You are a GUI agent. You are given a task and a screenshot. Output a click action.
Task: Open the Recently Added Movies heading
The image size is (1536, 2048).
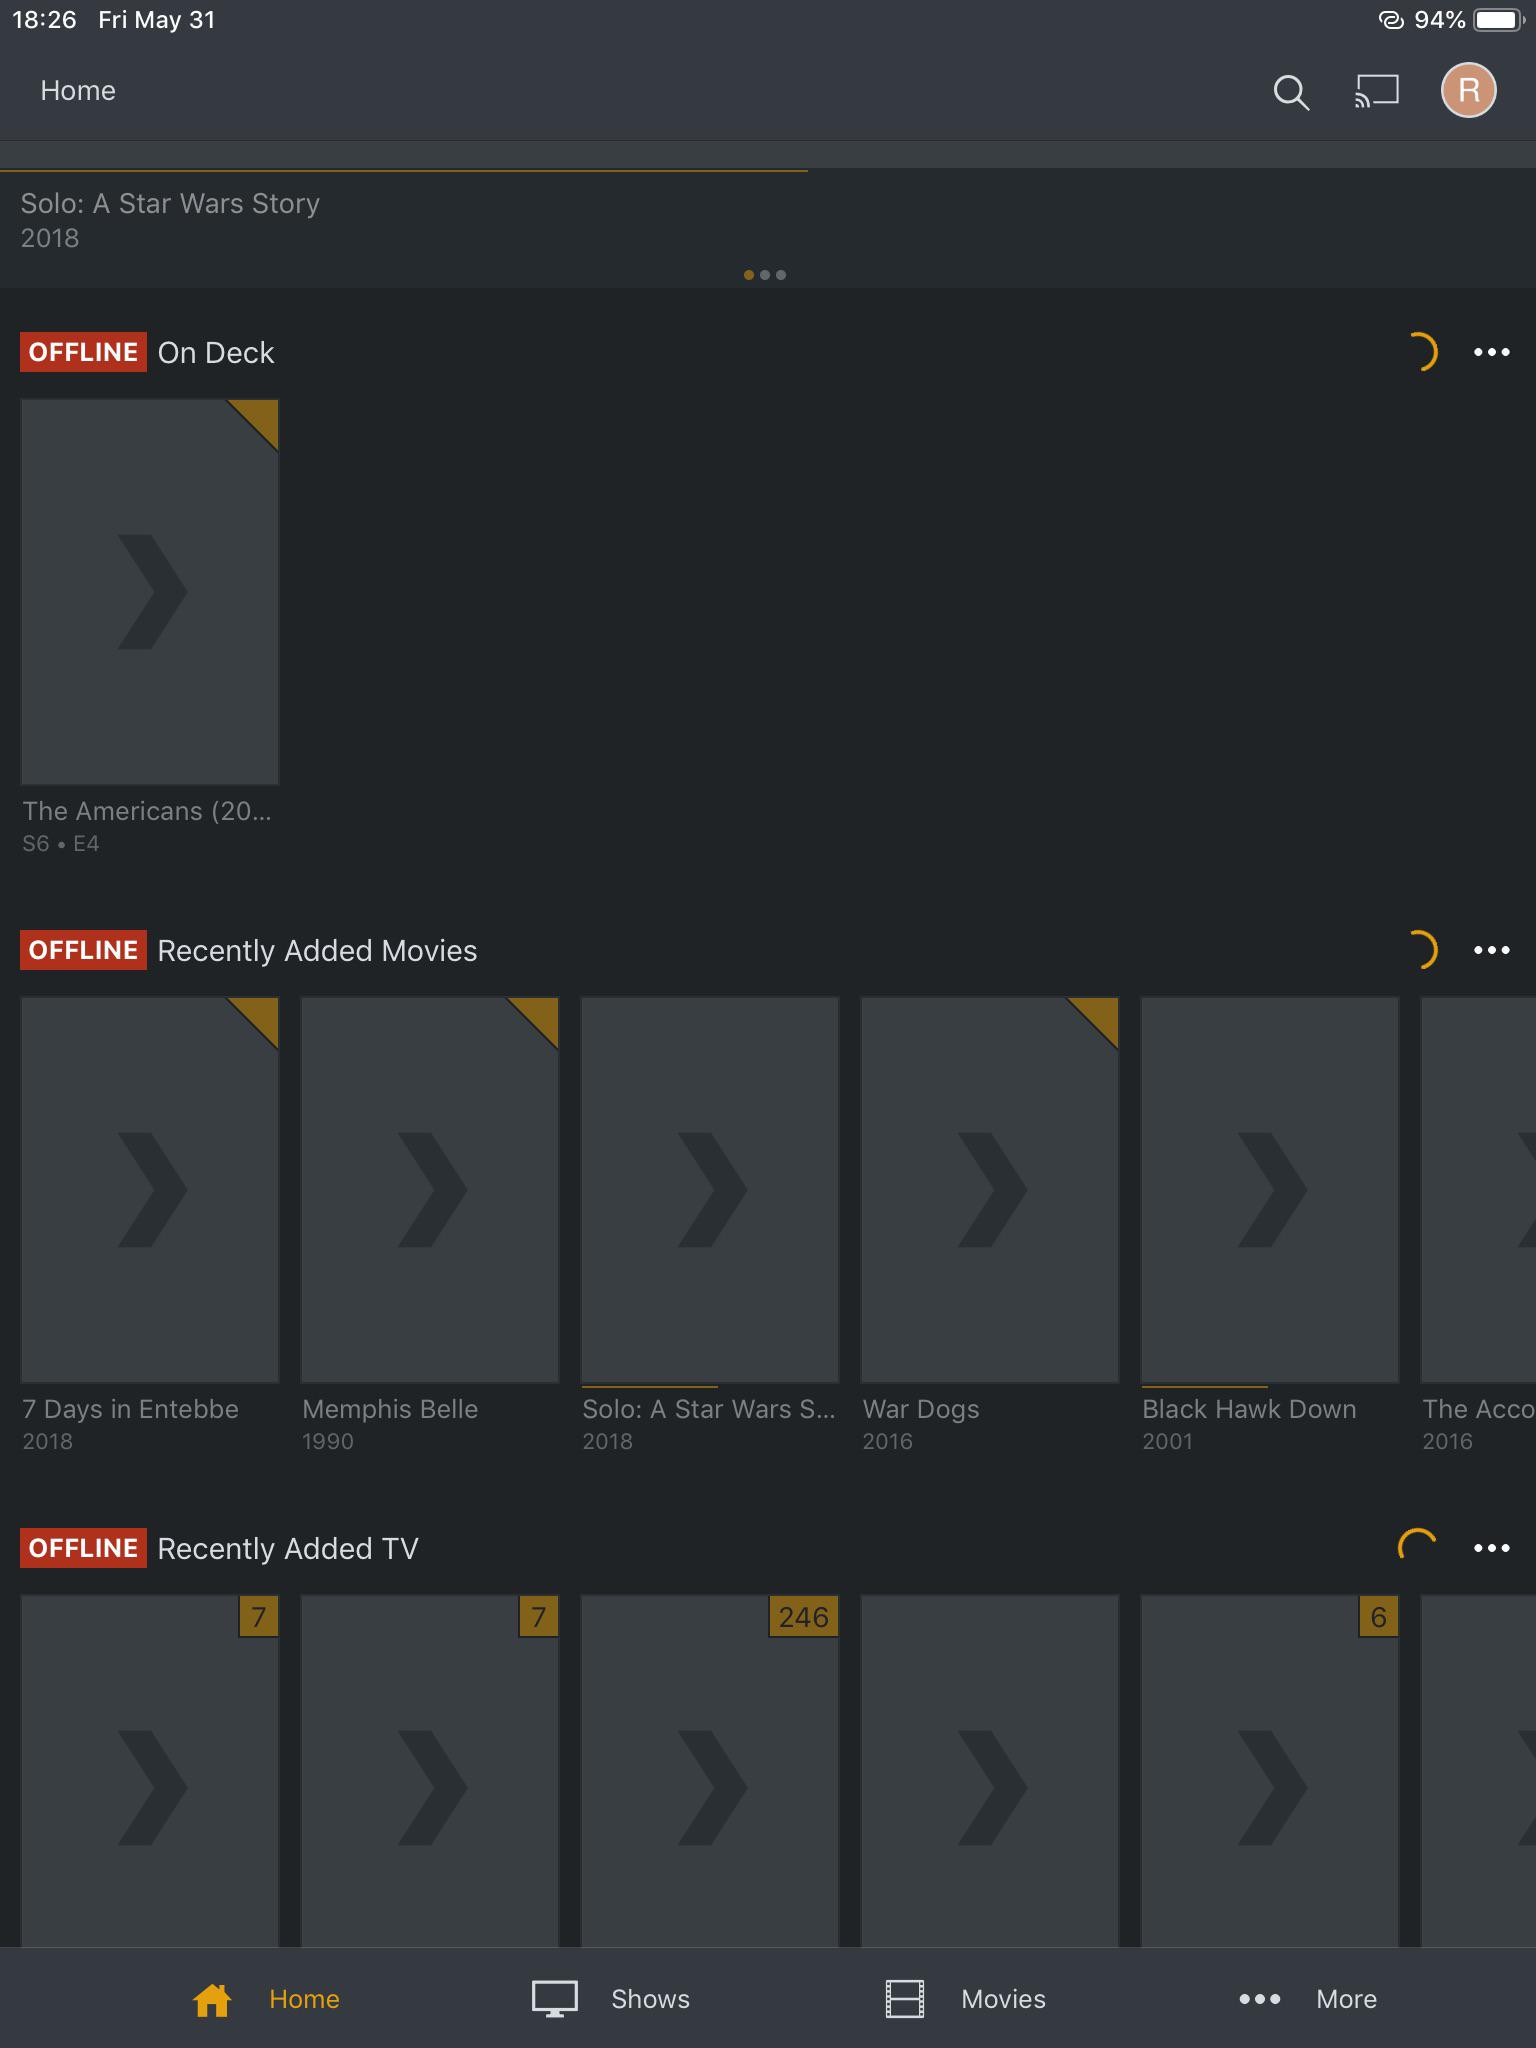point(317,951)
